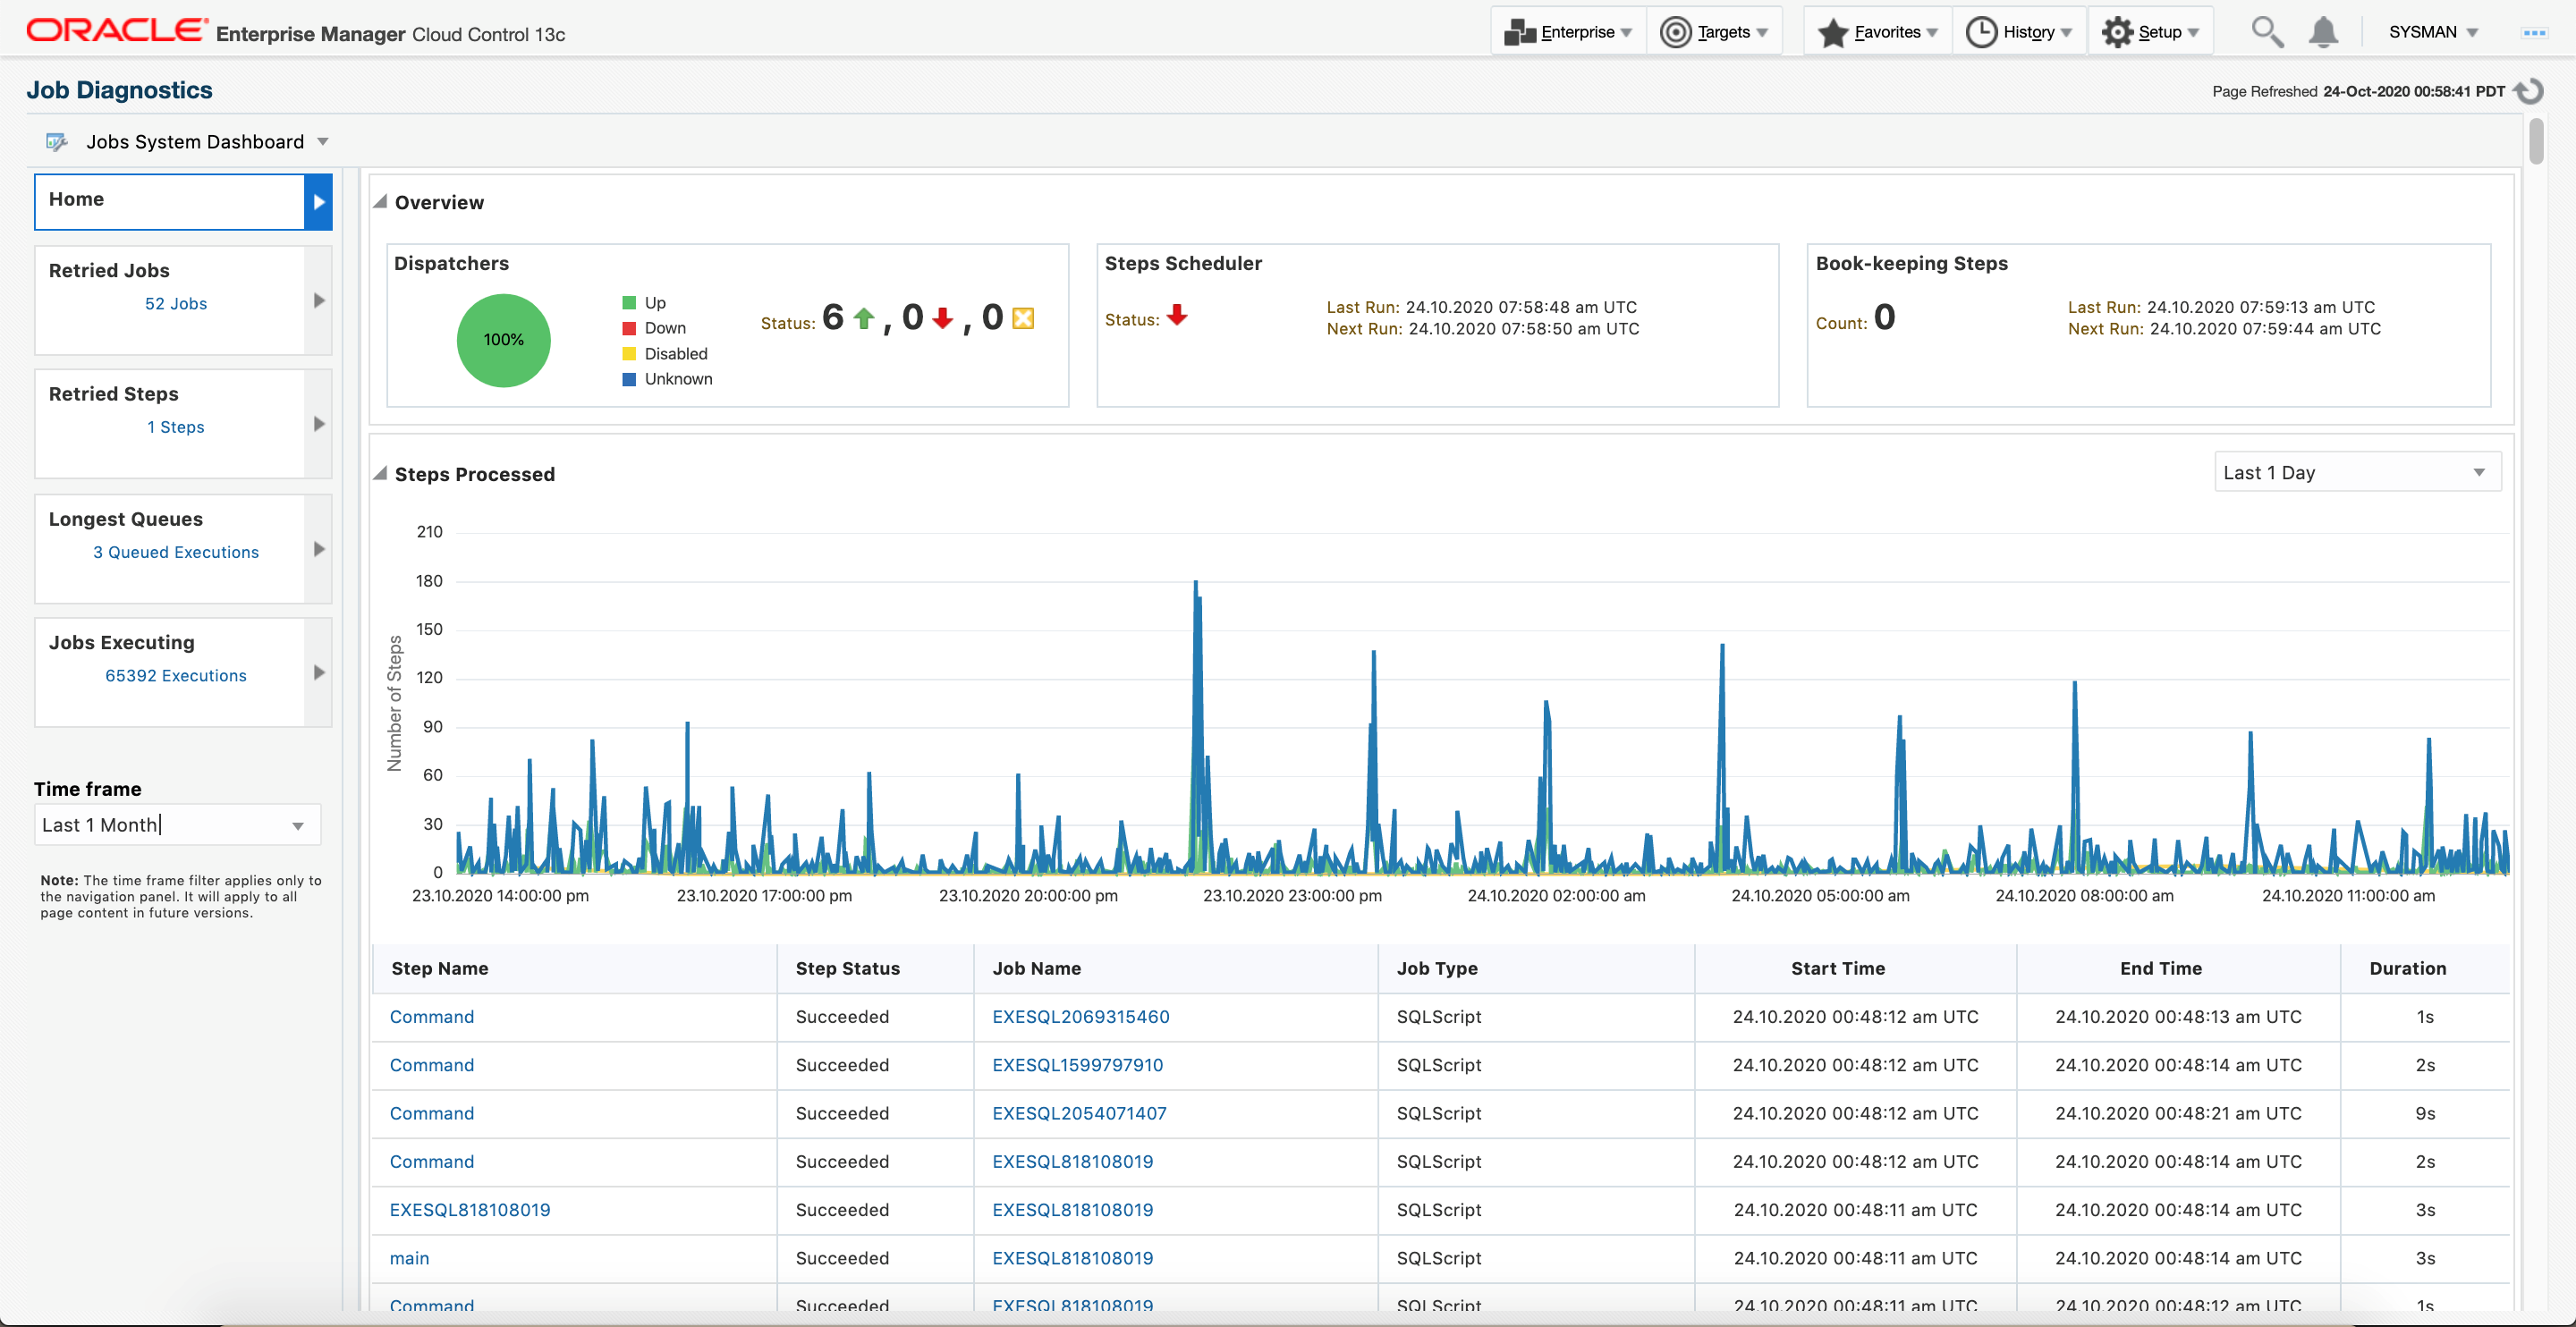Click the Setup gear icon

2116,32
